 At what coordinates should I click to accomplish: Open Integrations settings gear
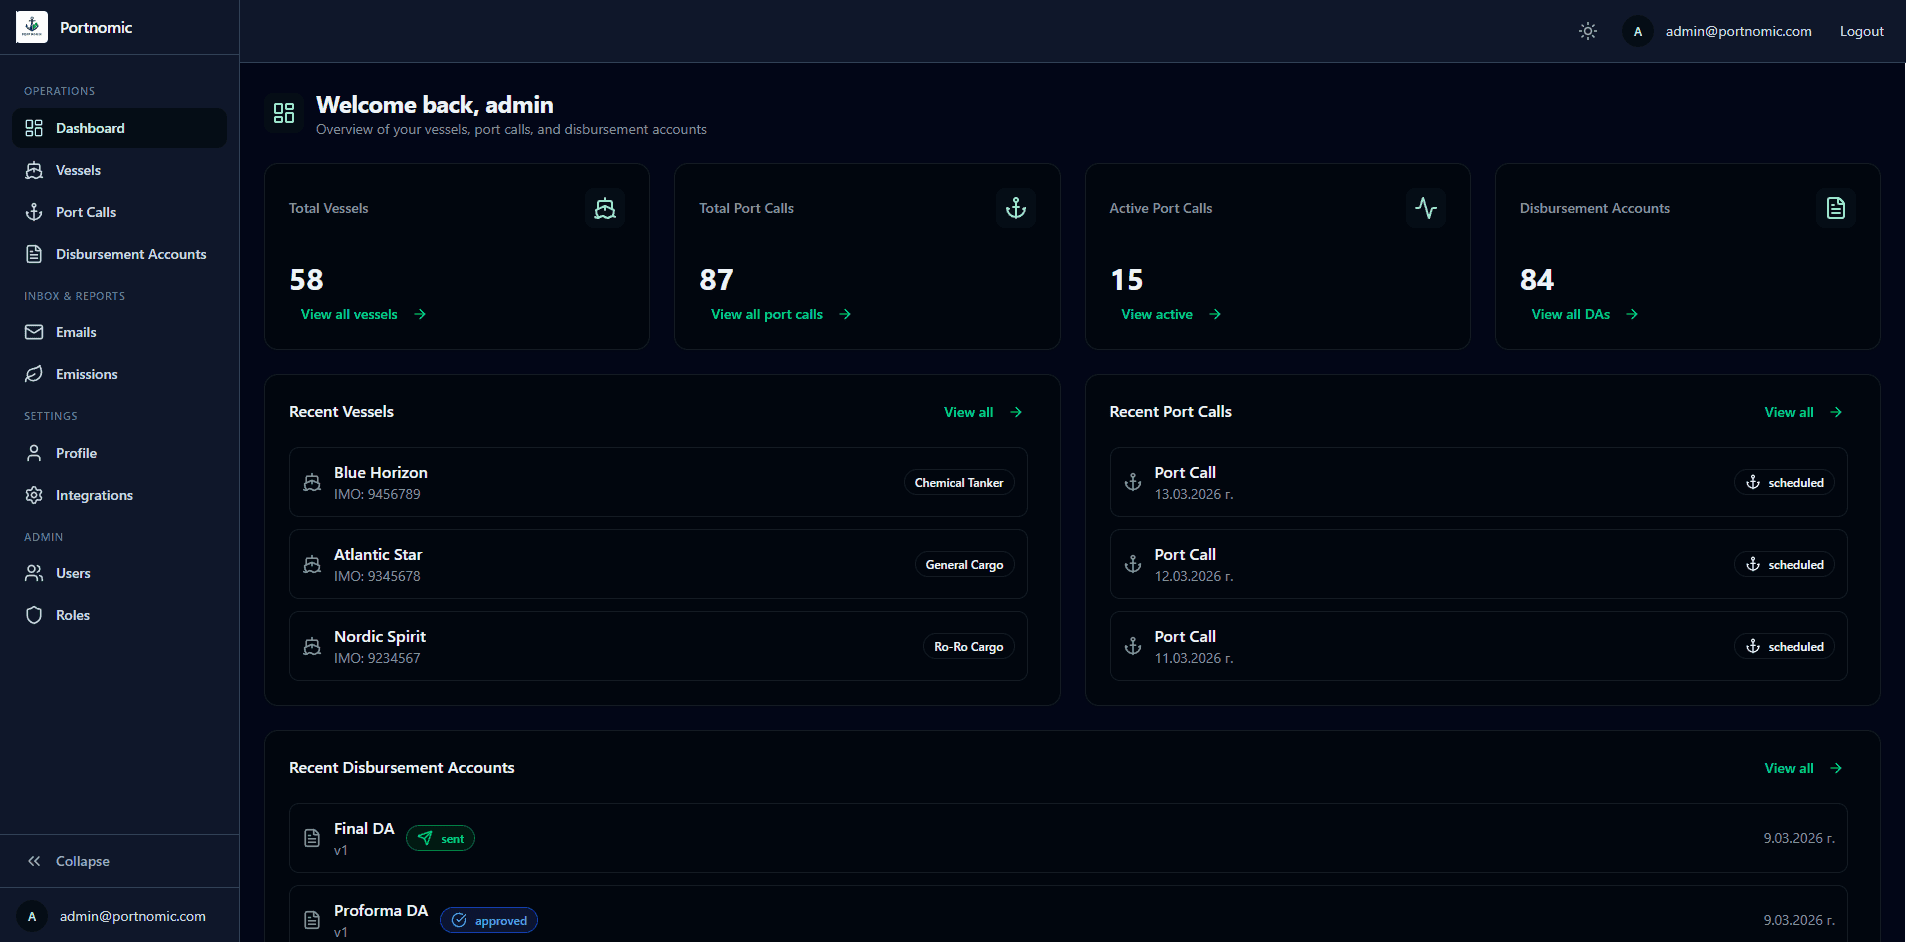click(34, 494)
